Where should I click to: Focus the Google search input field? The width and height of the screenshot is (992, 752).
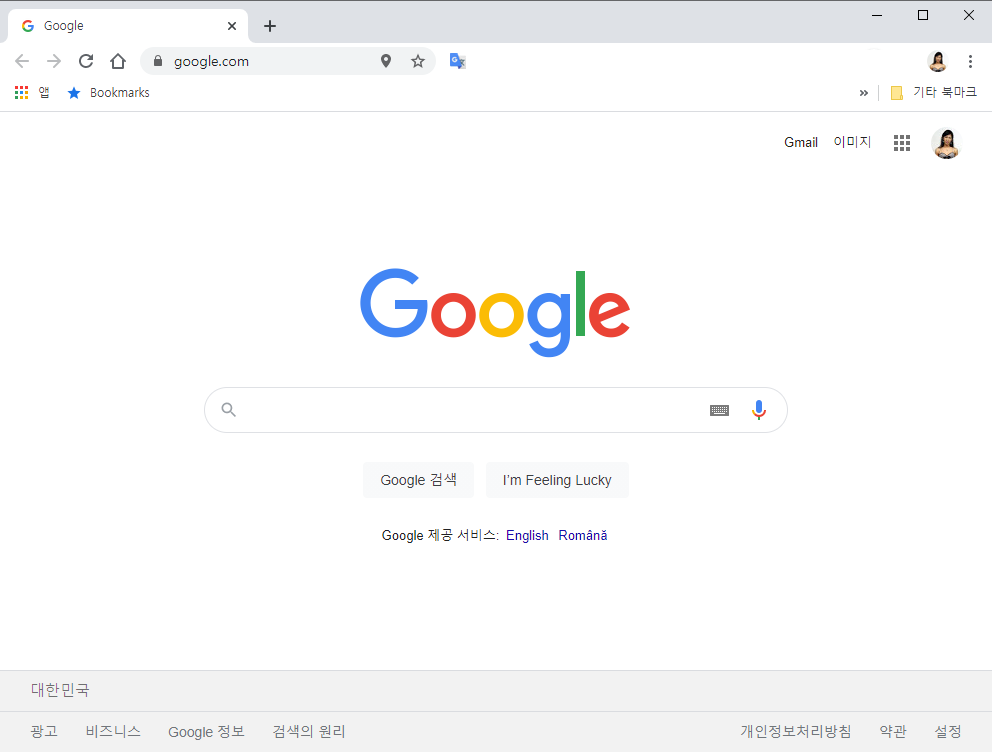pyautogui.click(x=496, y=410)
